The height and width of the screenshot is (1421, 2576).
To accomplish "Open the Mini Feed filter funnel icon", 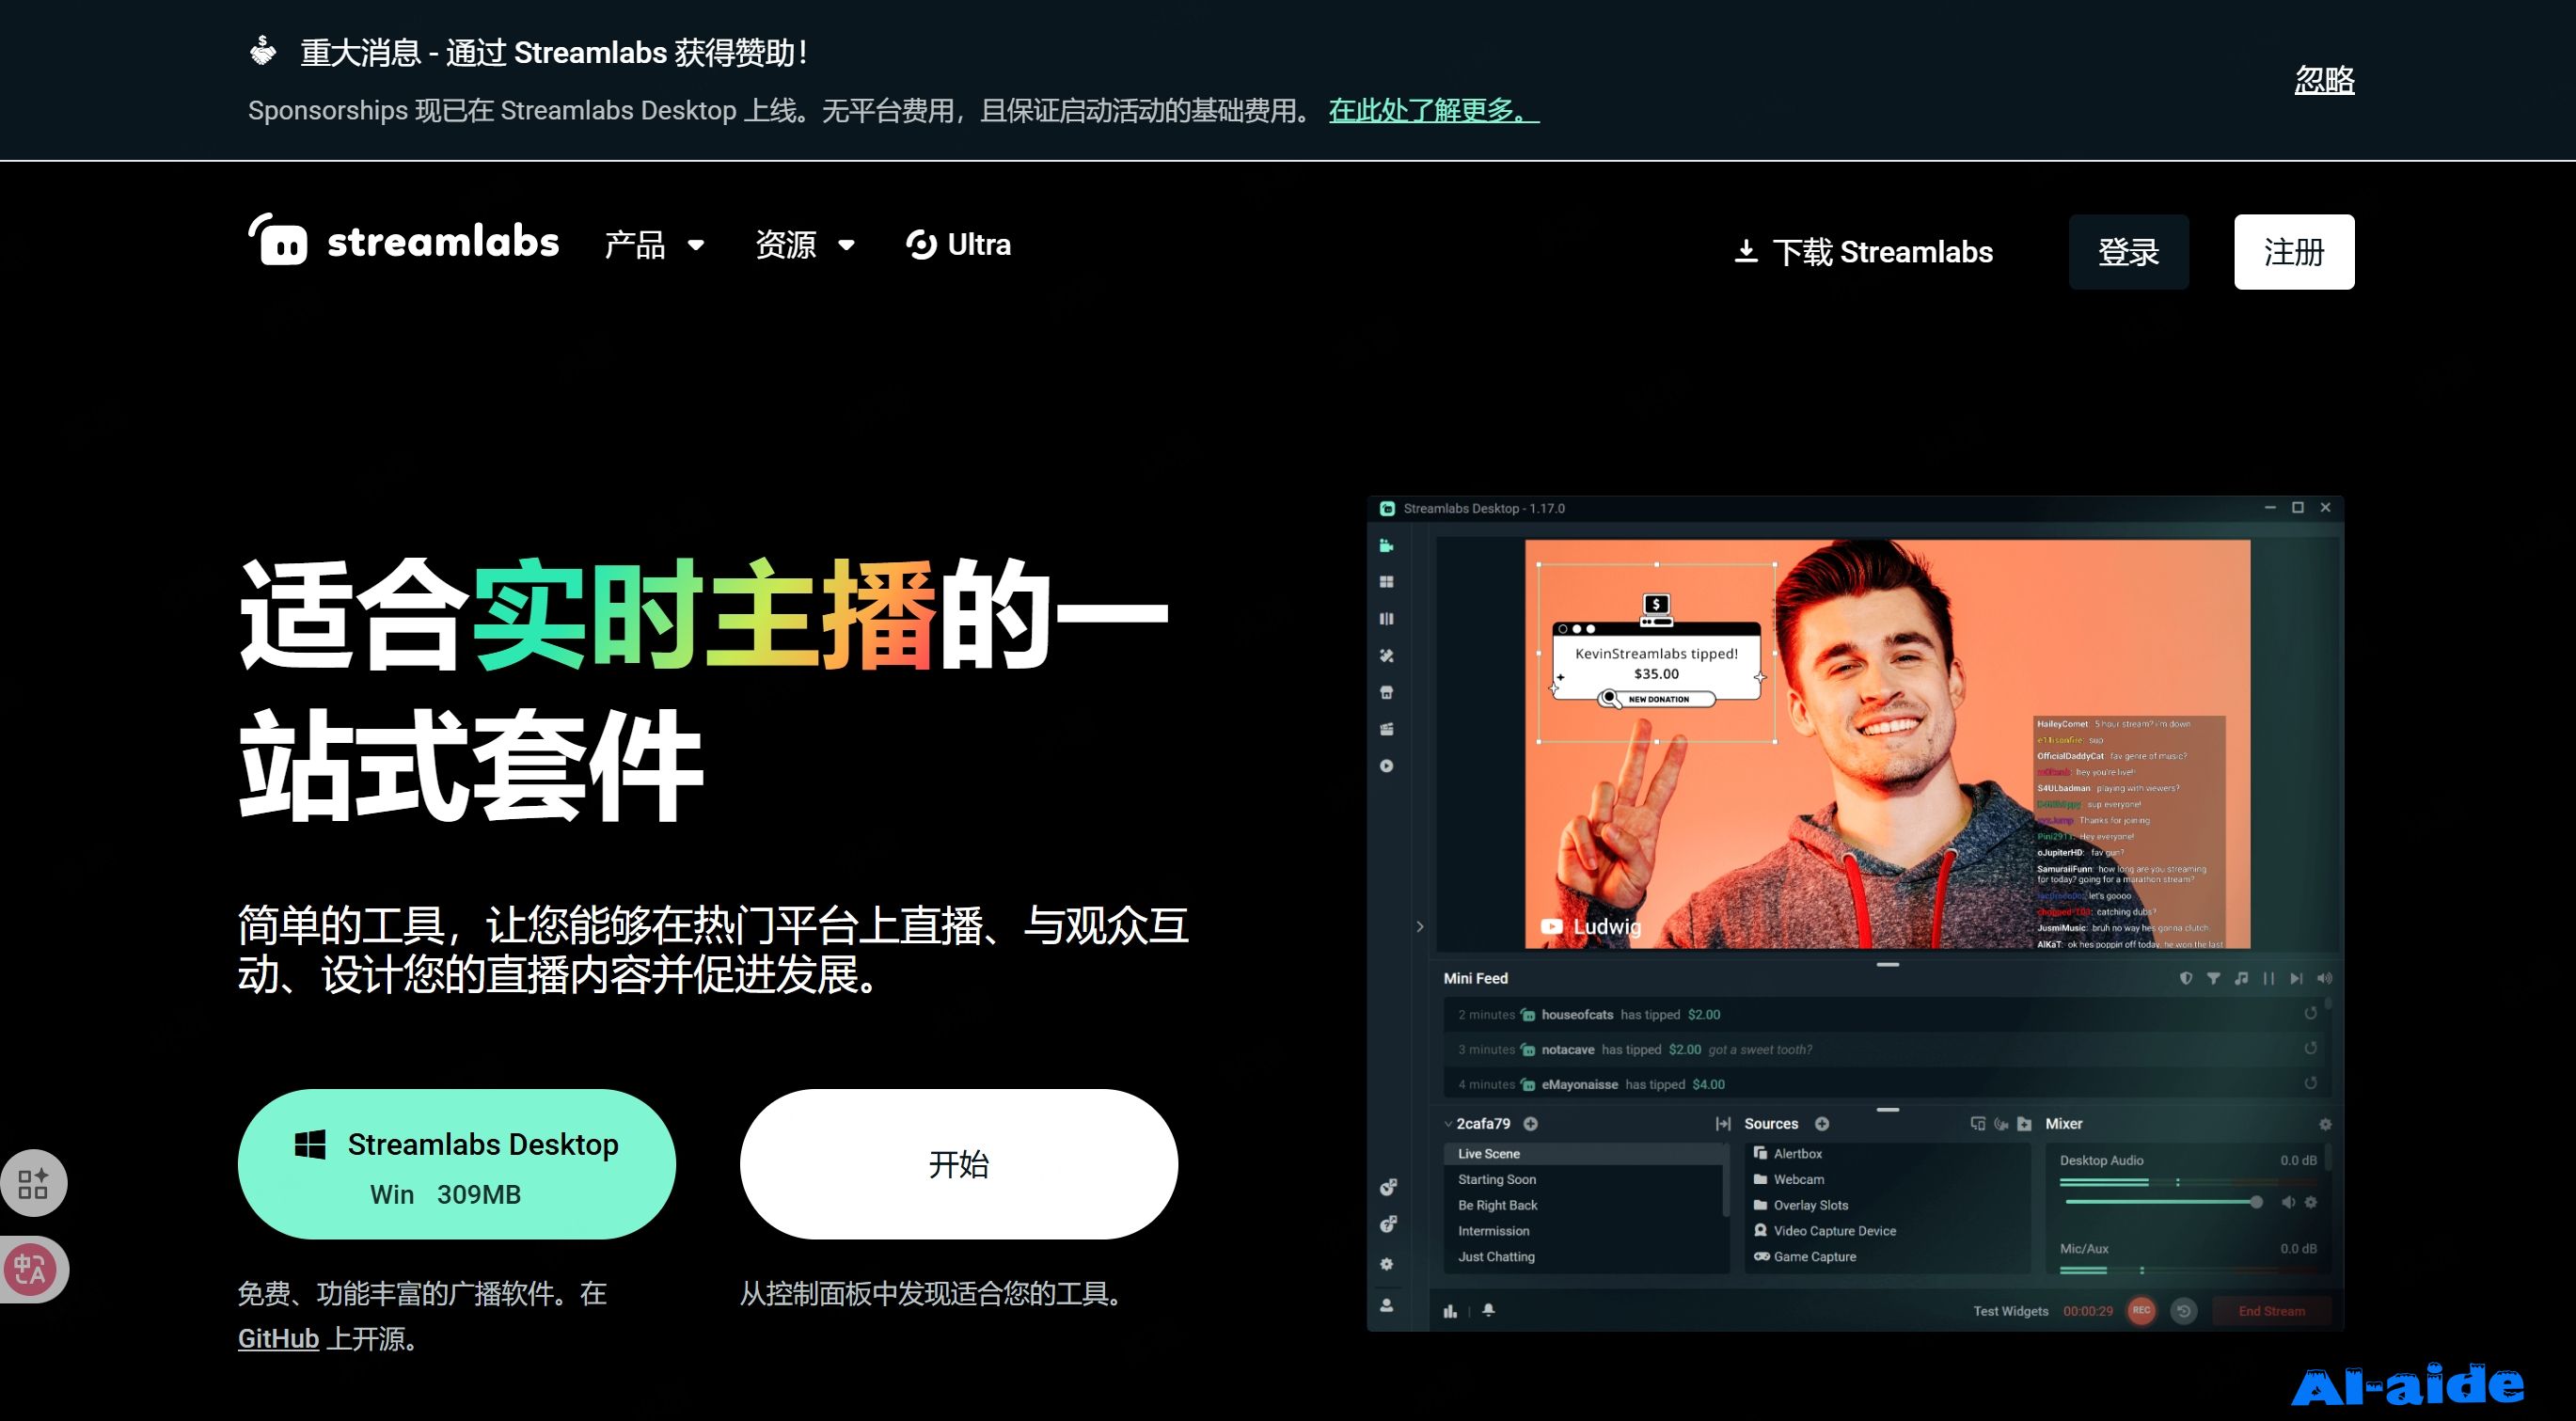I will point(2214,979).
